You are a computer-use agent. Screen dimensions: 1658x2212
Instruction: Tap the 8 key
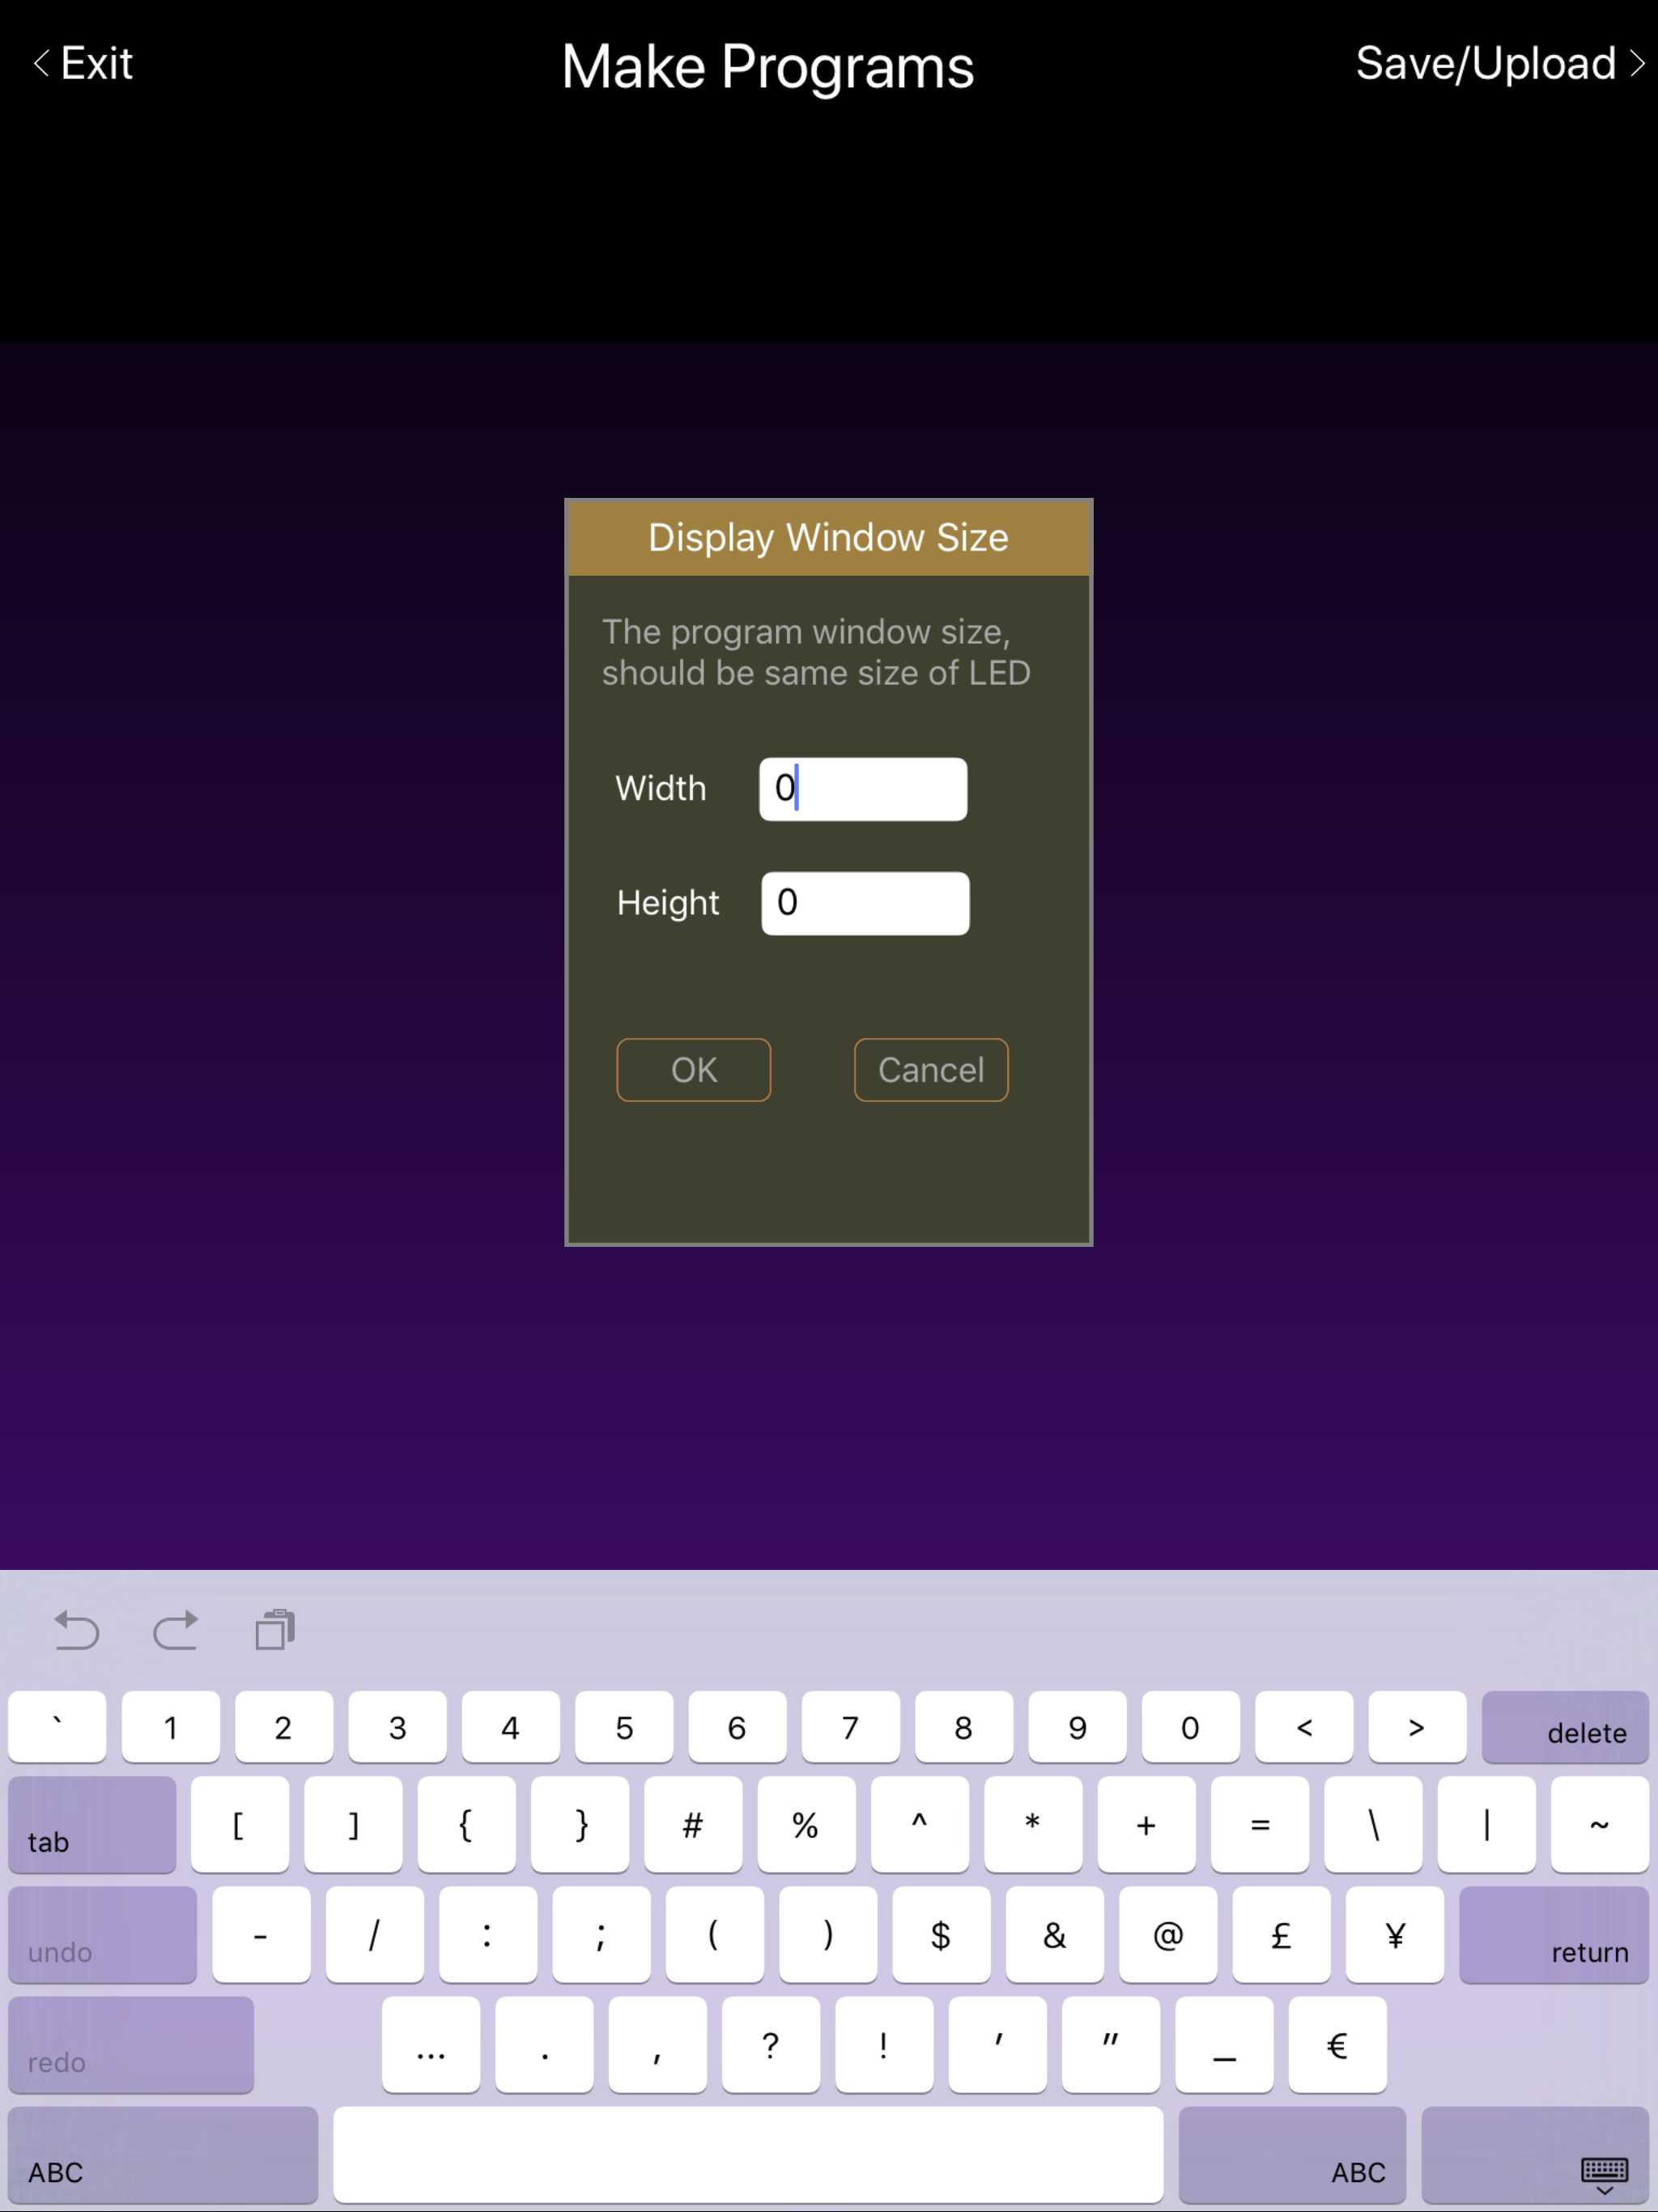pos(964,1727)
